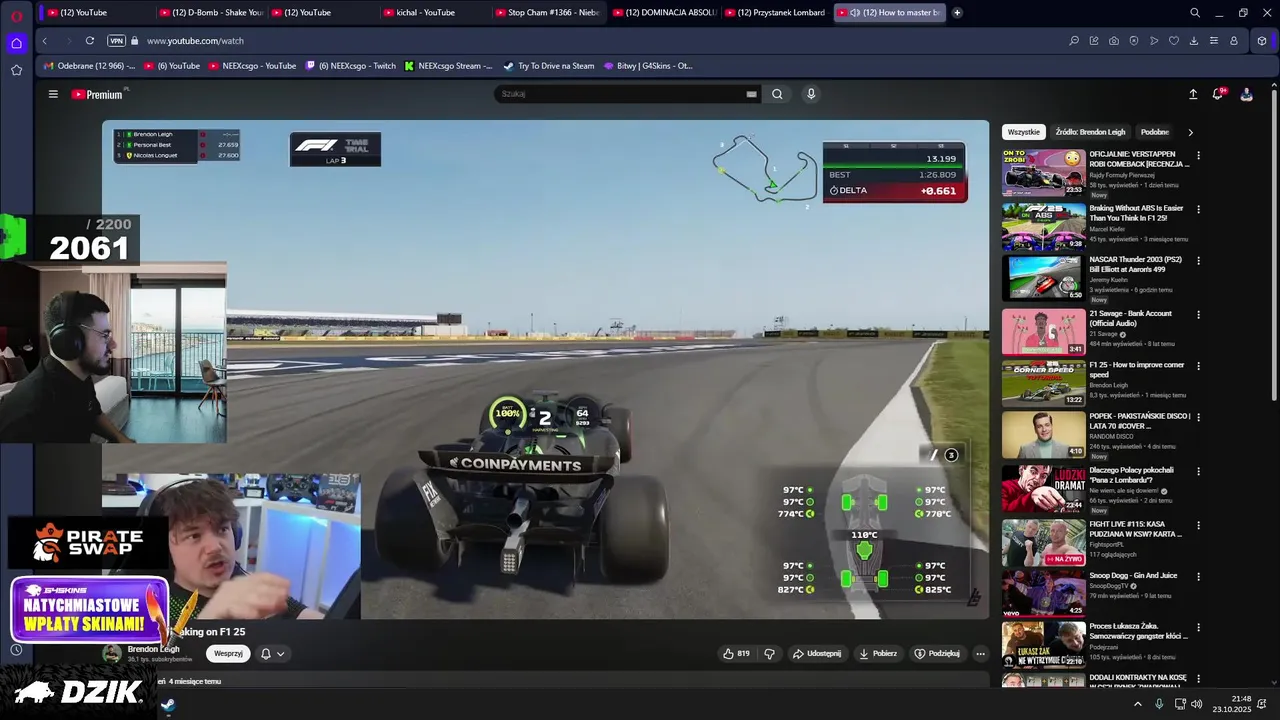Open the NEEXcsgo Stream Kick bookmark
The image size is (1280, 720).
[448, 66]
